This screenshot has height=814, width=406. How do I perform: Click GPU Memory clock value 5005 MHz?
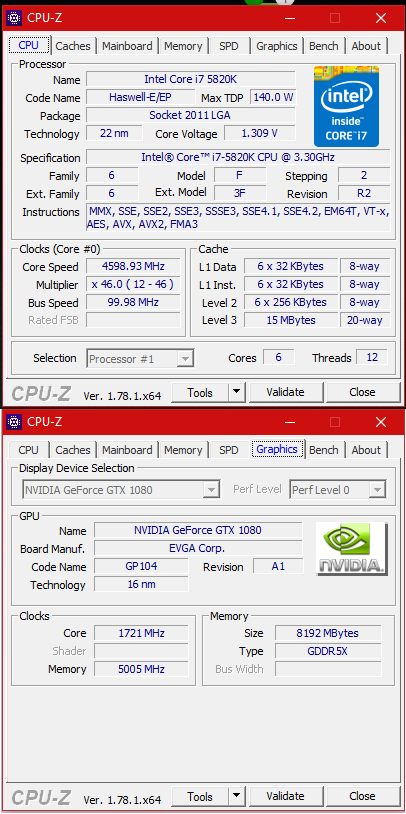[x=141, y=669]
